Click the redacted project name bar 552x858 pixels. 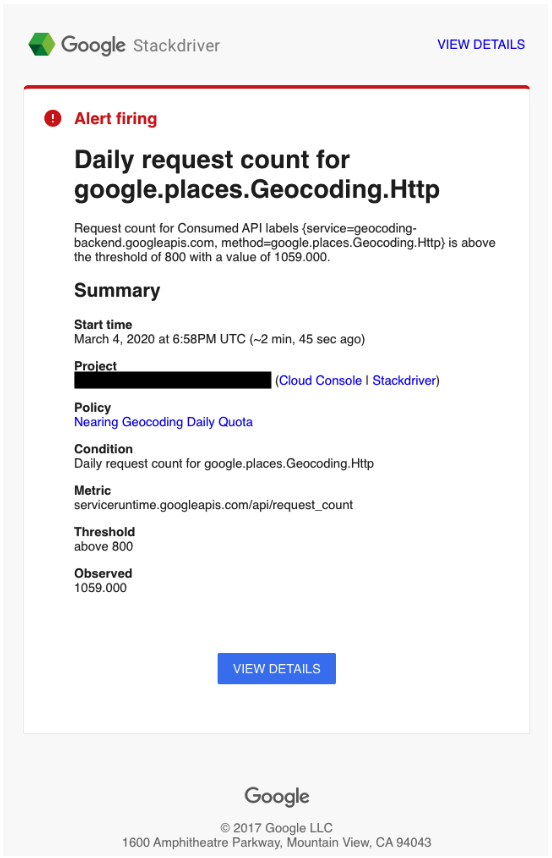[173, 380]
